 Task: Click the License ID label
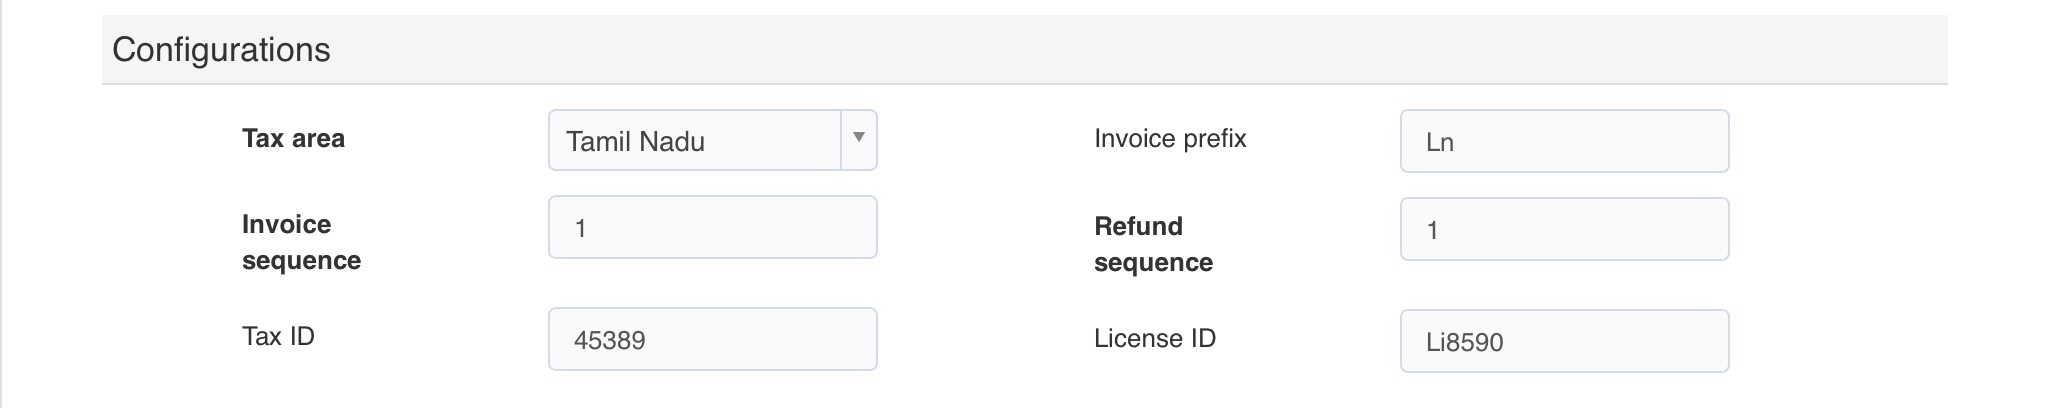(1154, 339)
